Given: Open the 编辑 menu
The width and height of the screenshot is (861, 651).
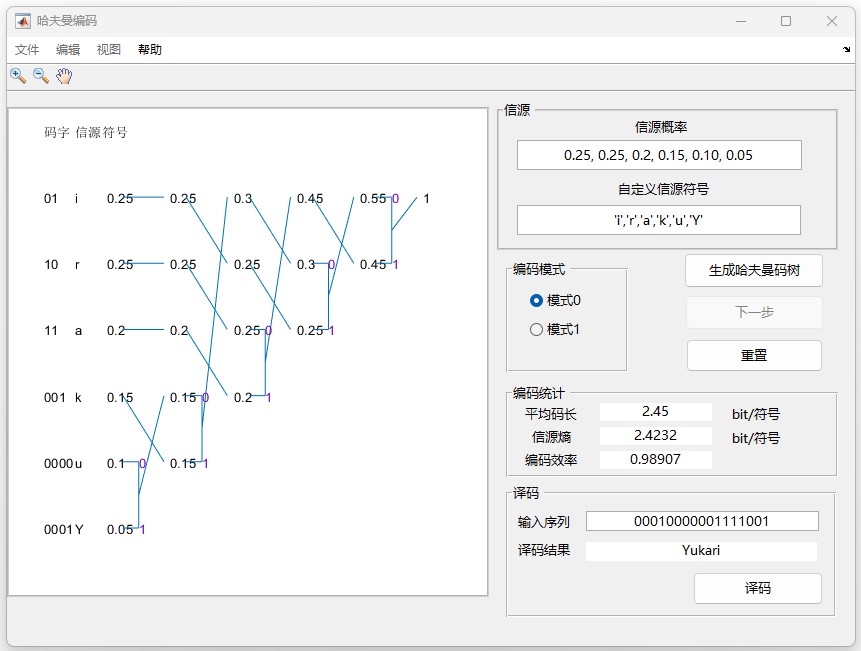Looking at the screenshot, I should point(68,49).
